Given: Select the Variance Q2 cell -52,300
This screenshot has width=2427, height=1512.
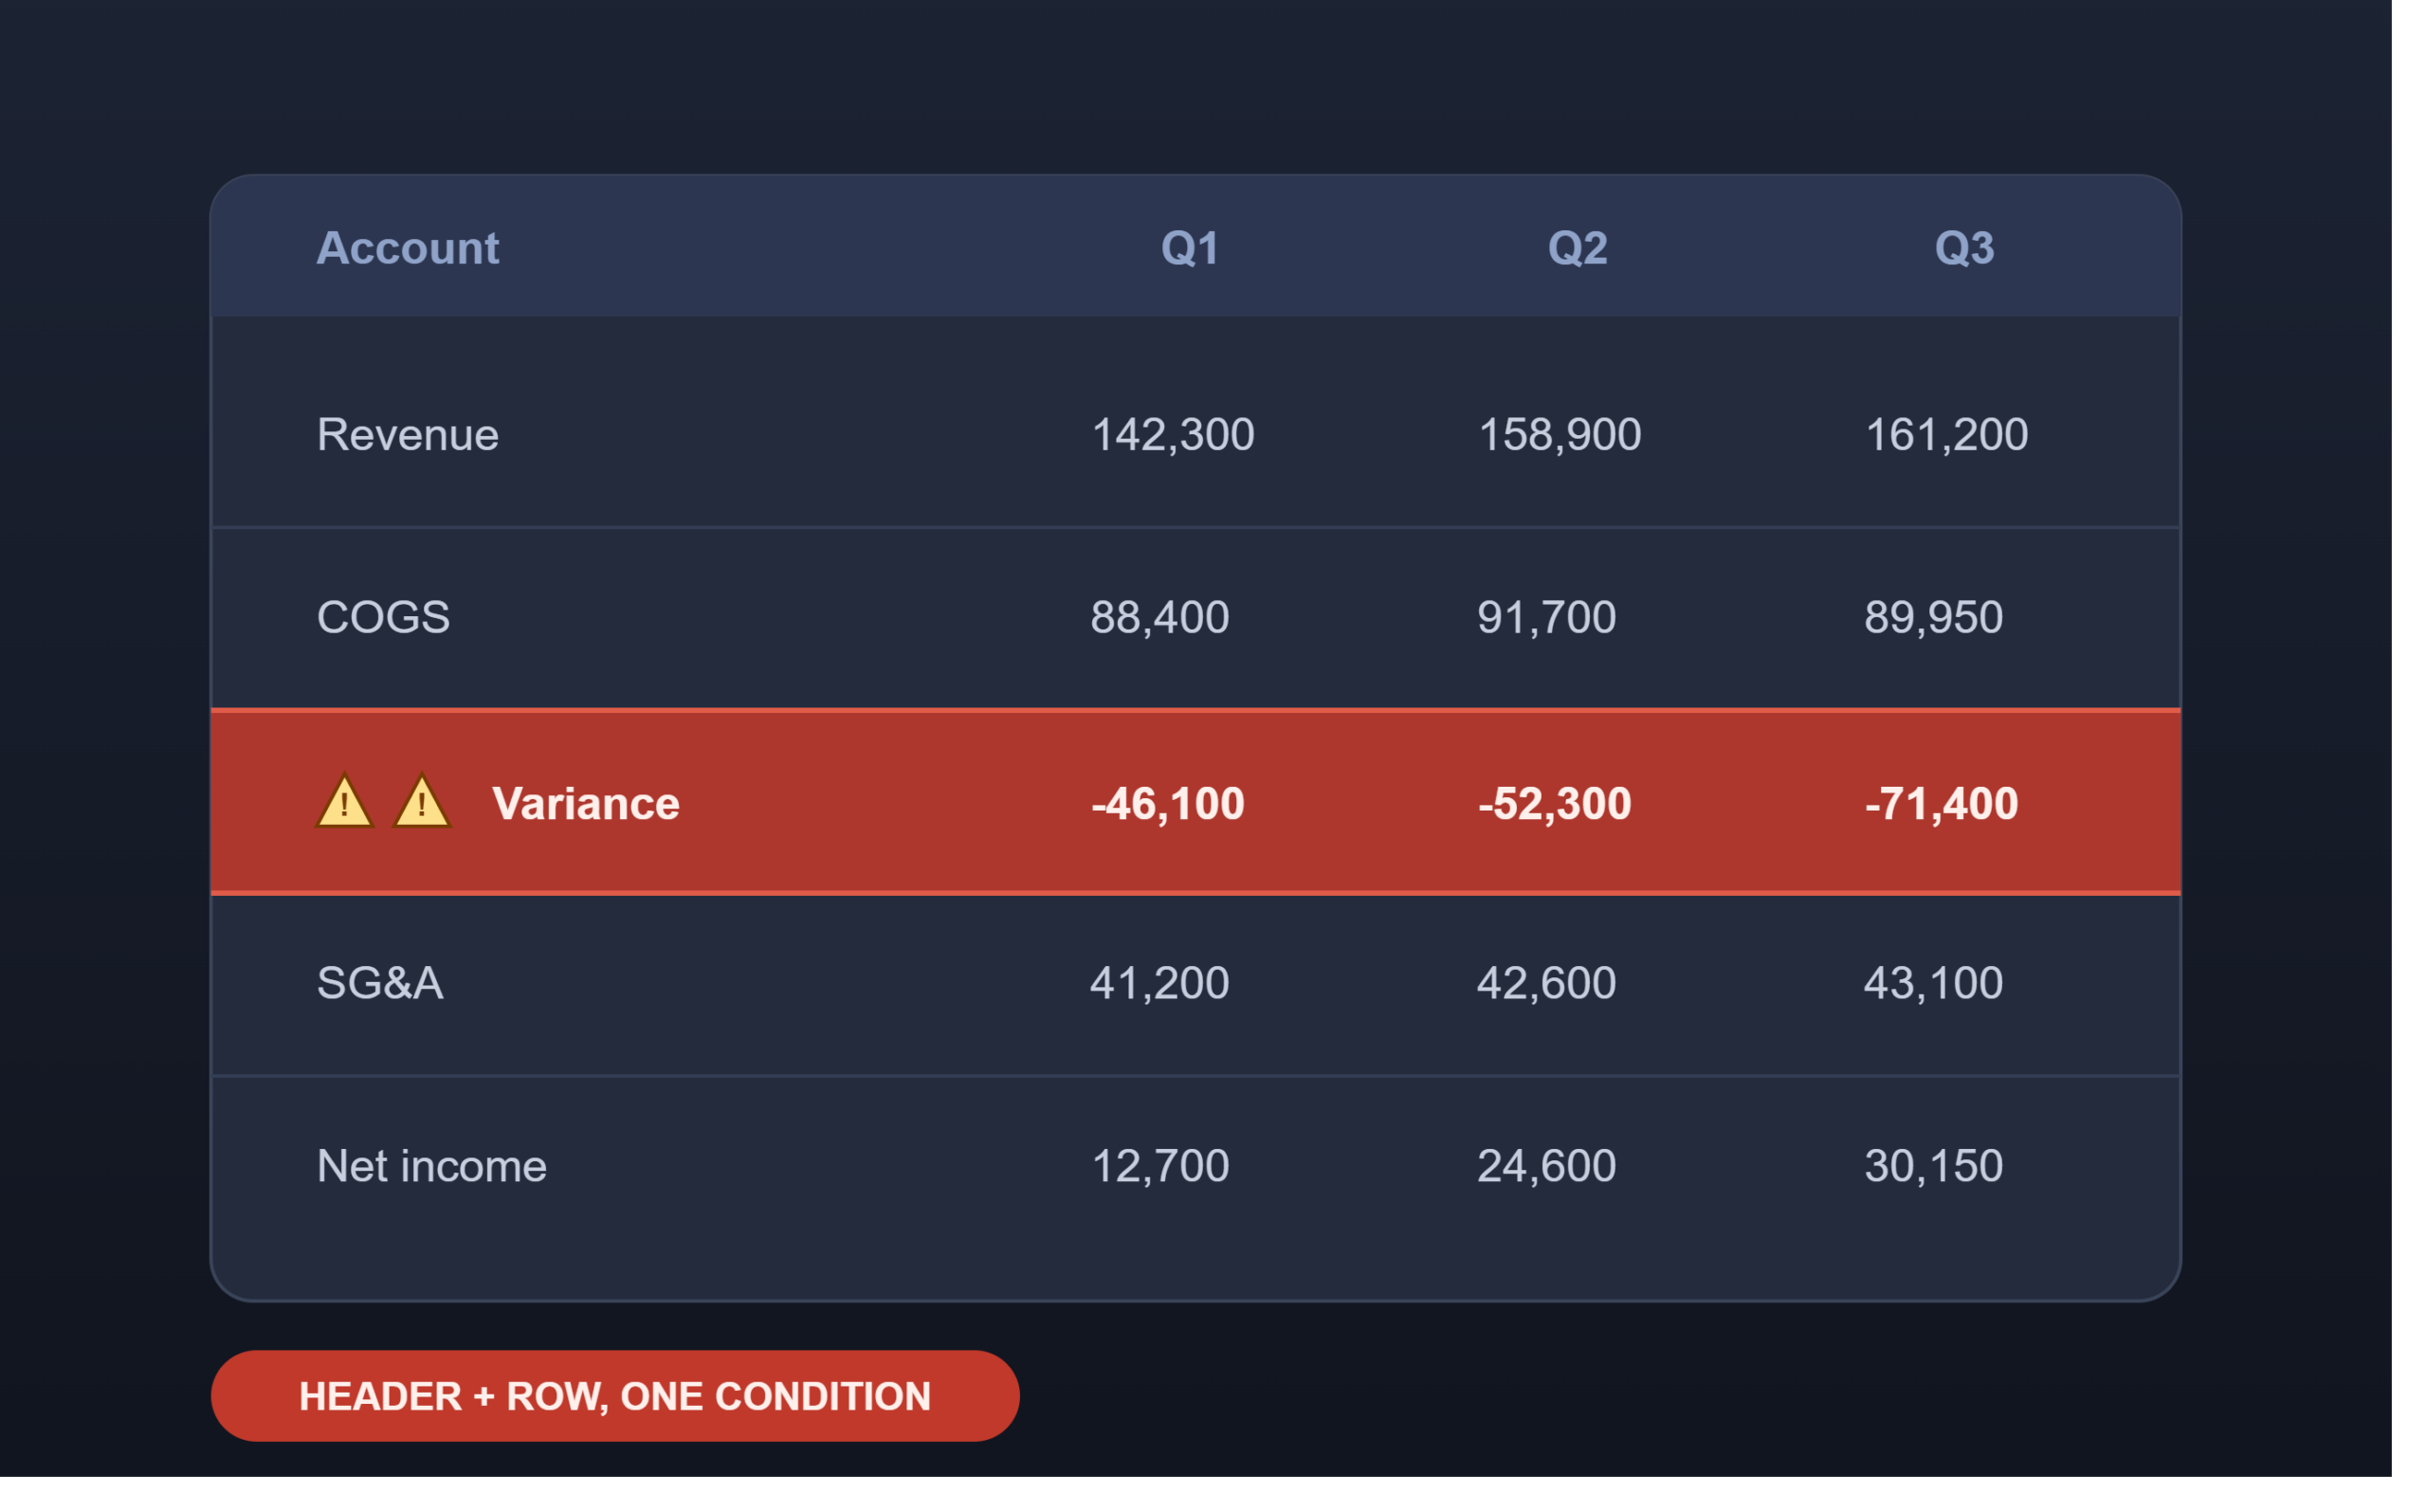Looking at the screenshot, I should tap(1554, 804).
